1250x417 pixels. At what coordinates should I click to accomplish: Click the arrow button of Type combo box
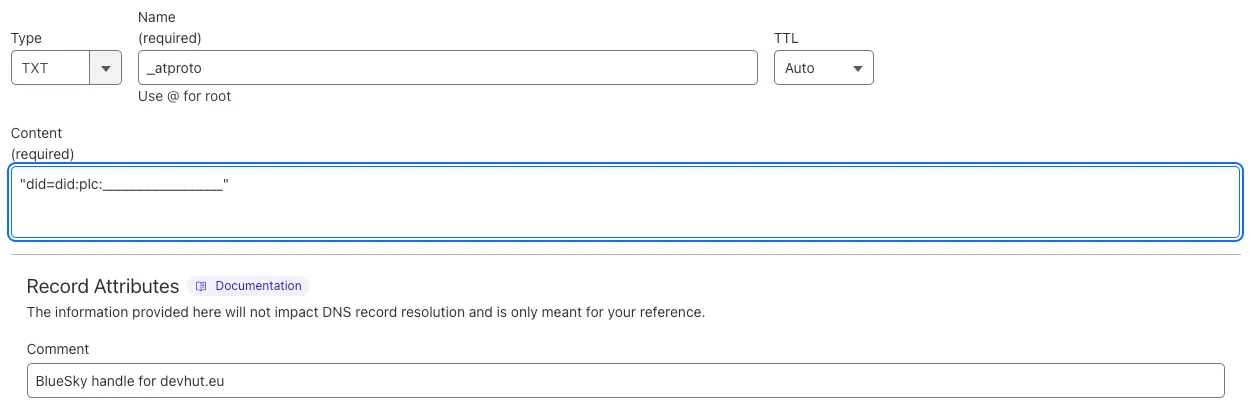point(105,68)
